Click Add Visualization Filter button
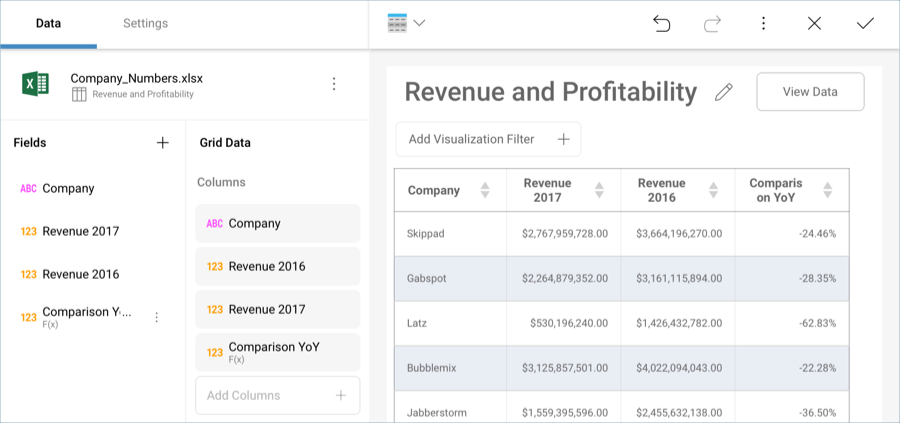Viewport: 900px width, 423px height. [x=488, y=139]
